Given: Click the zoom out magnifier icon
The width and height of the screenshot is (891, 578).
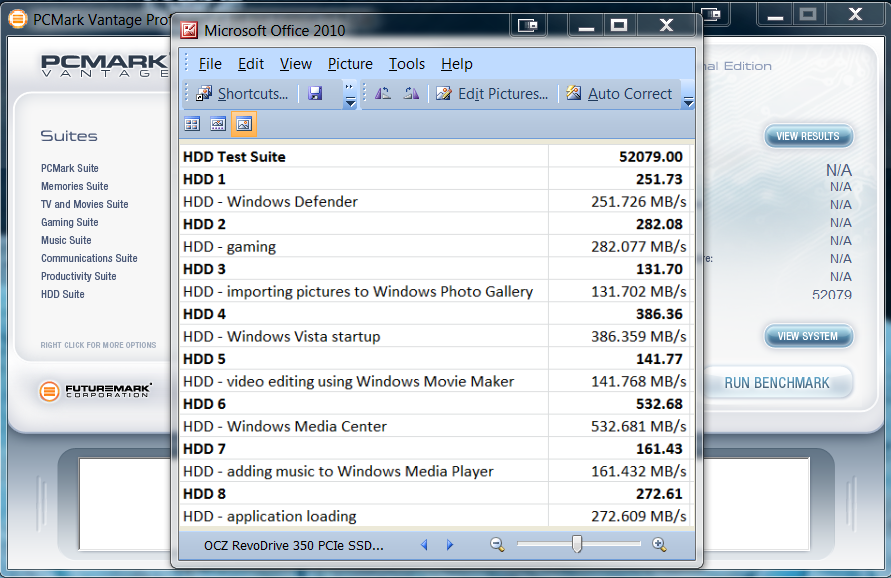Looking at the screenshot, I should [x=497, y=544].
